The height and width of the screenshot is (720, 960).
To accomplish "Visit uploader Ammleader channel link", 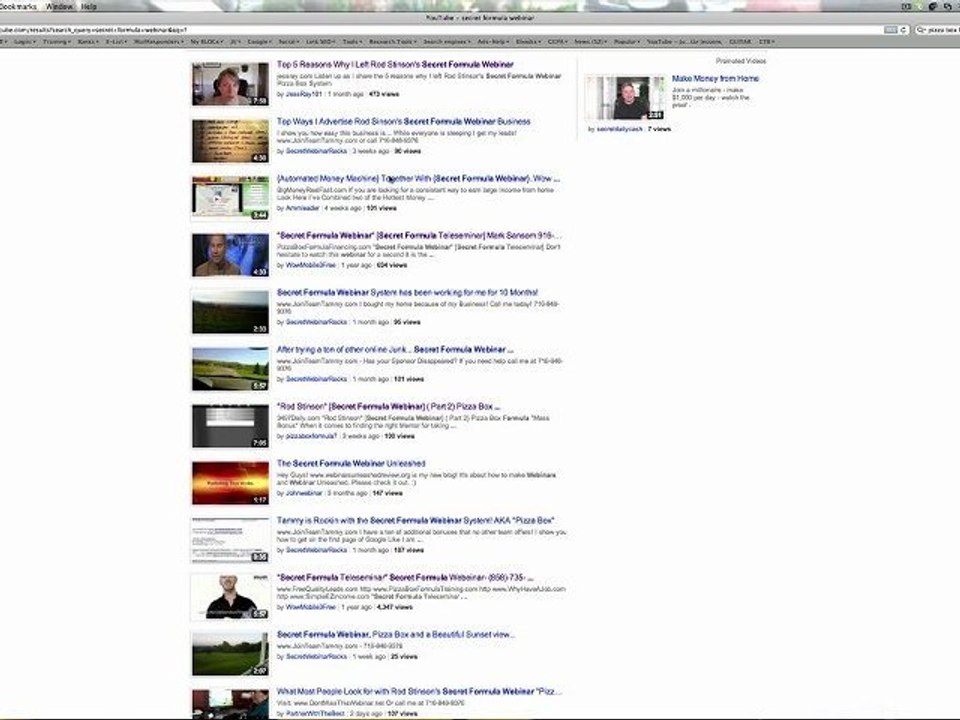I will 302,208.
